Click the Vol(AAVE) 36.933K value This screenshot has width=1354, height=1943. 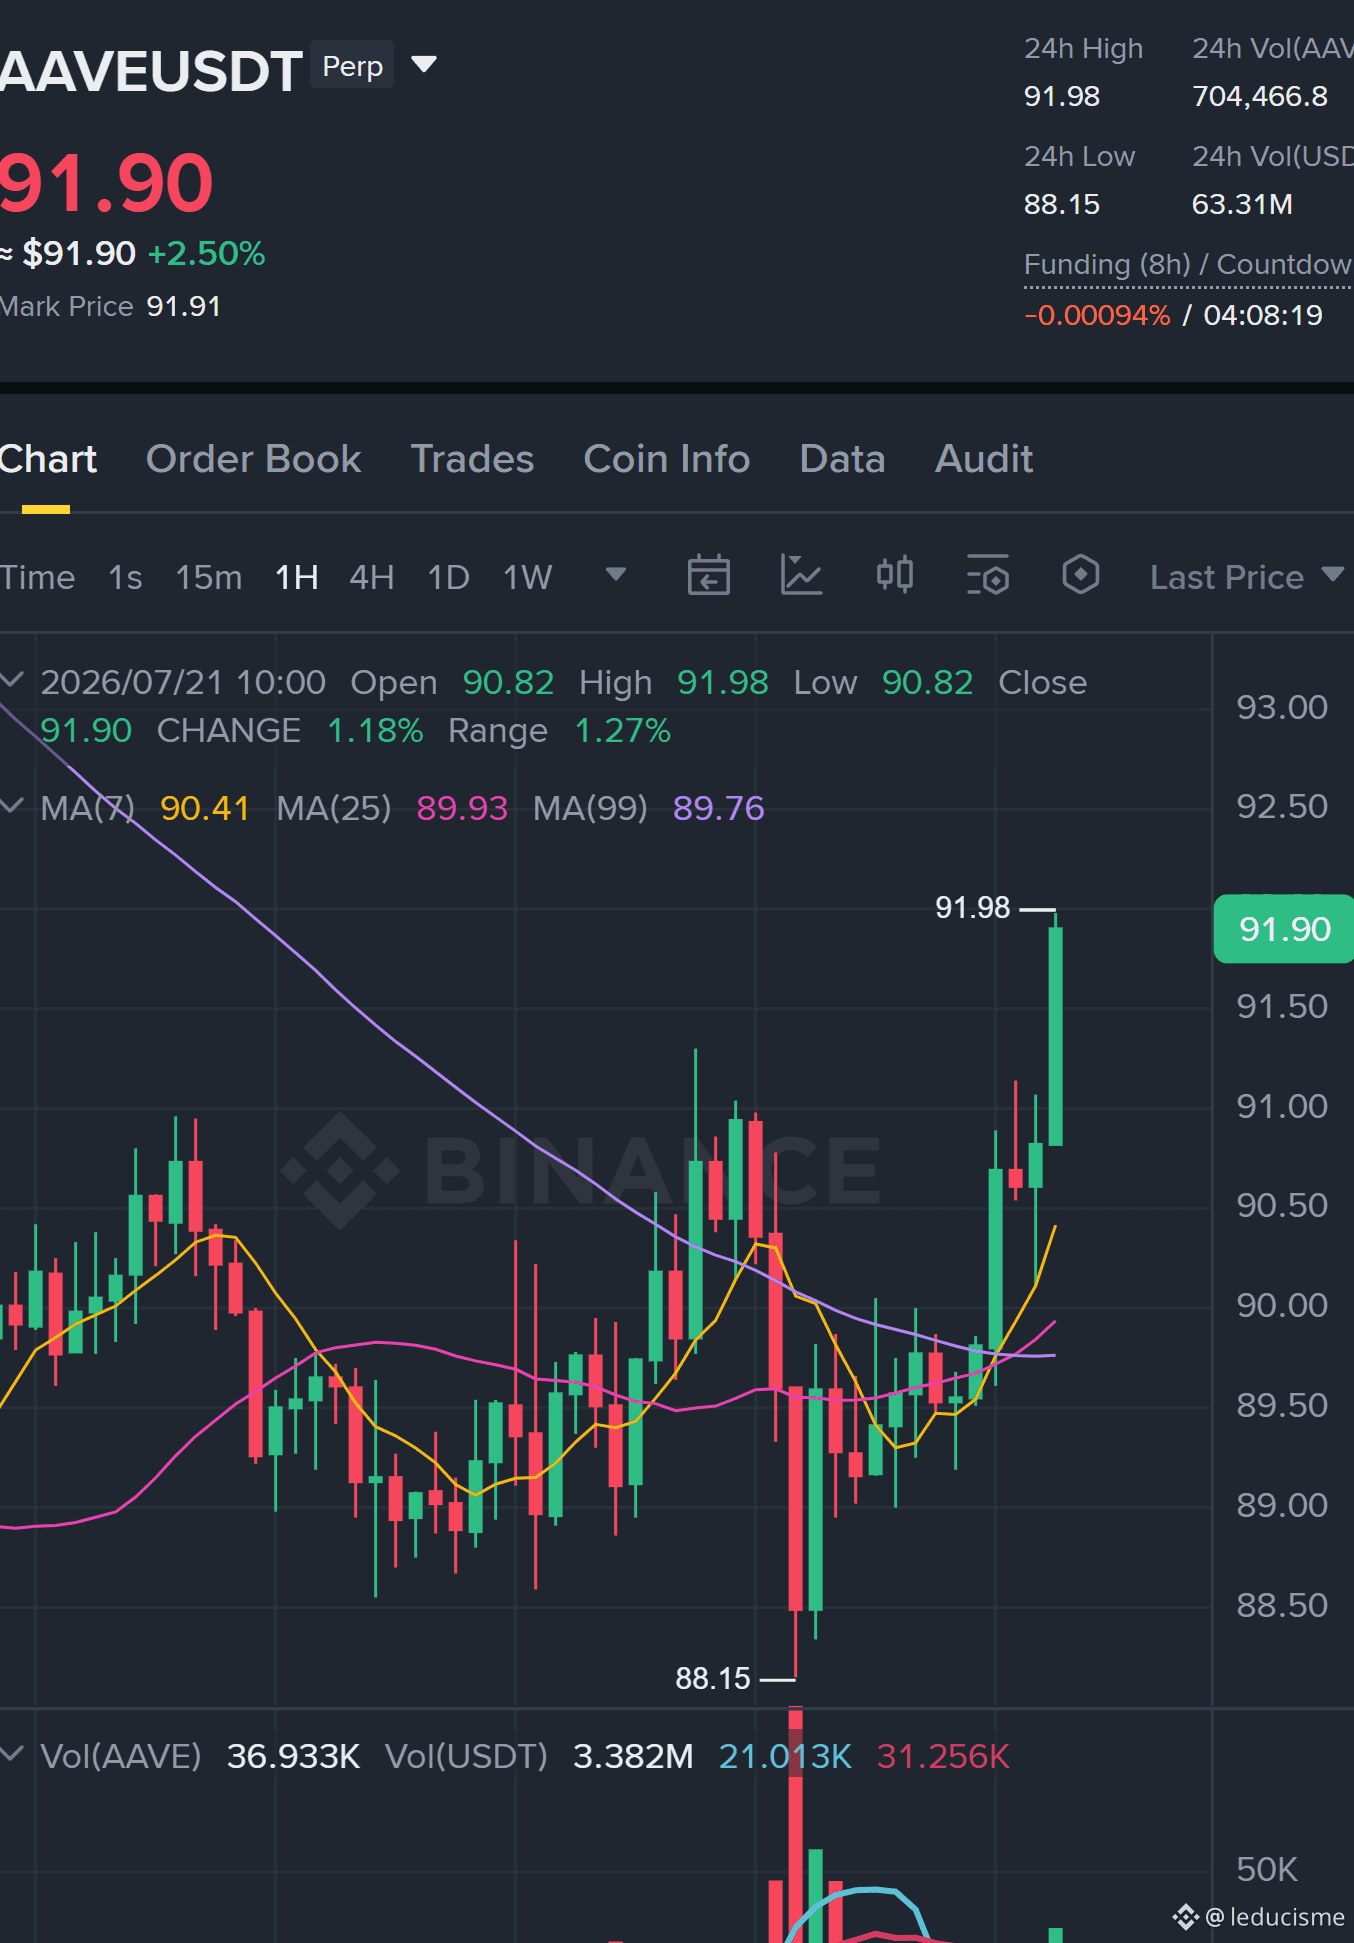[x=293, y=1756]
